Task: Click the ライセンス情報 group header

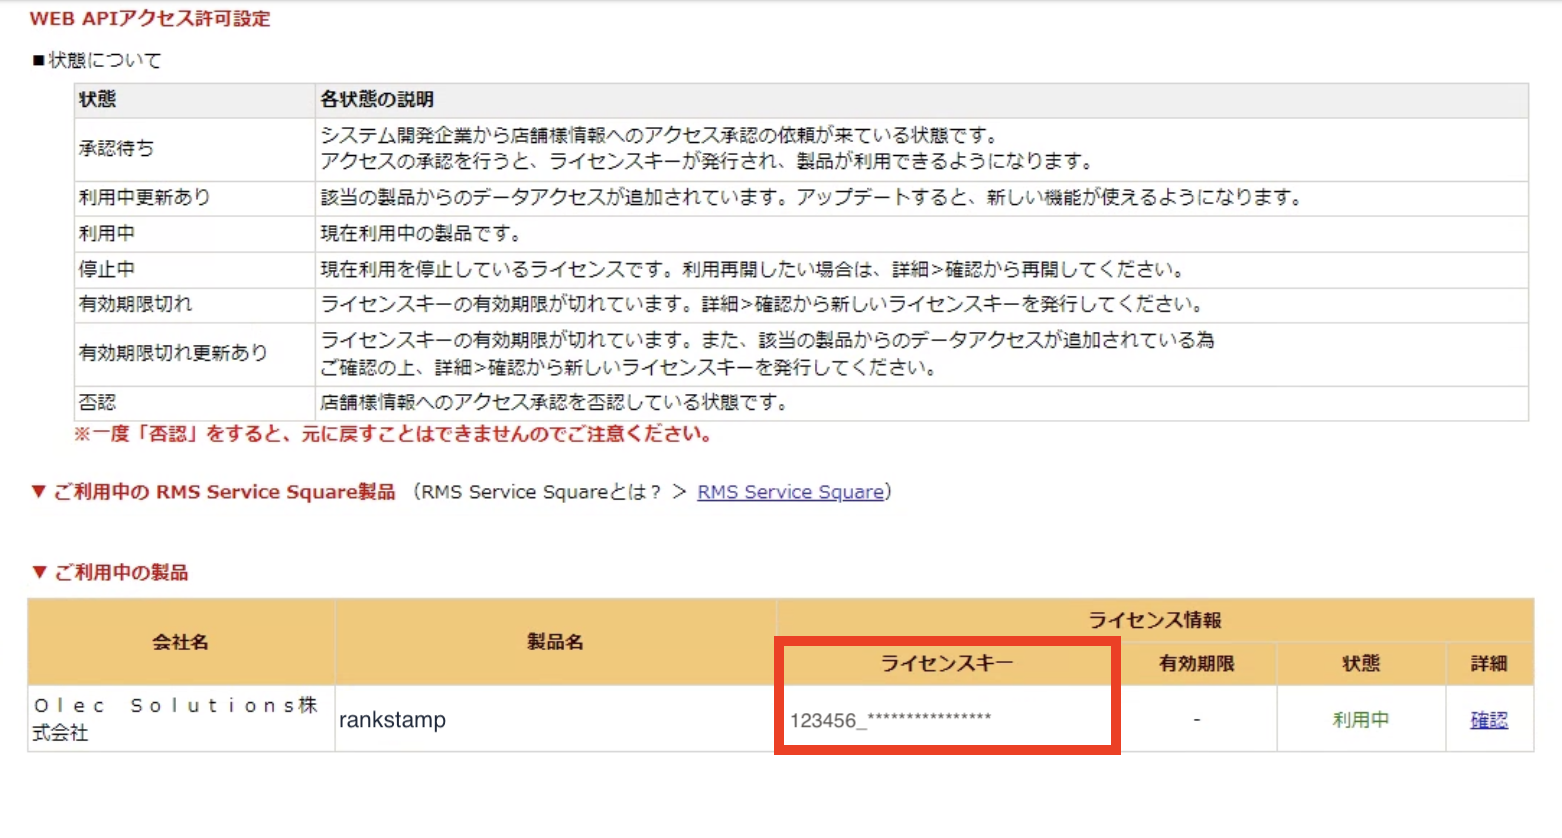Action: point(1155,620)
